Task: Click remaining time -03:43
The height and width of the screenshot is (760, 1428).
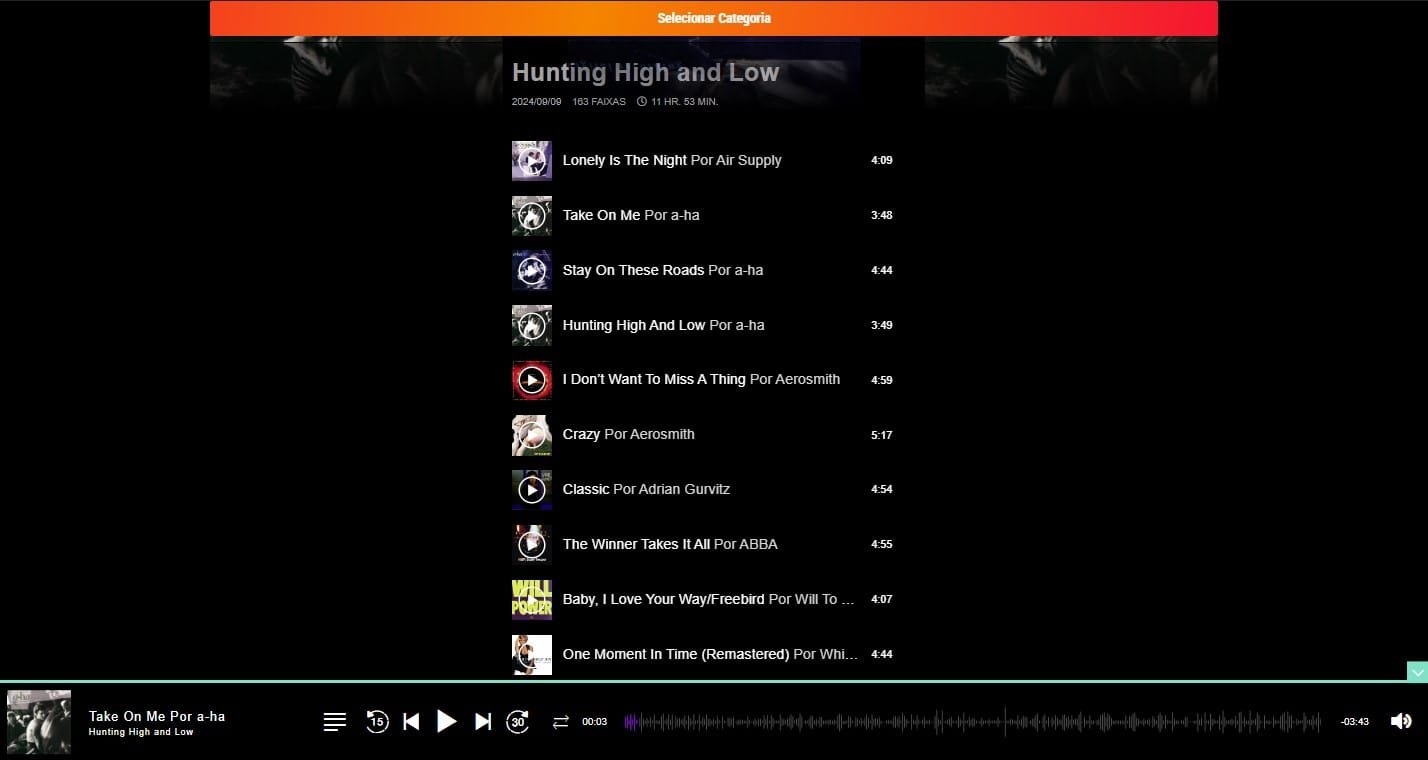Action: (1355, 722)
